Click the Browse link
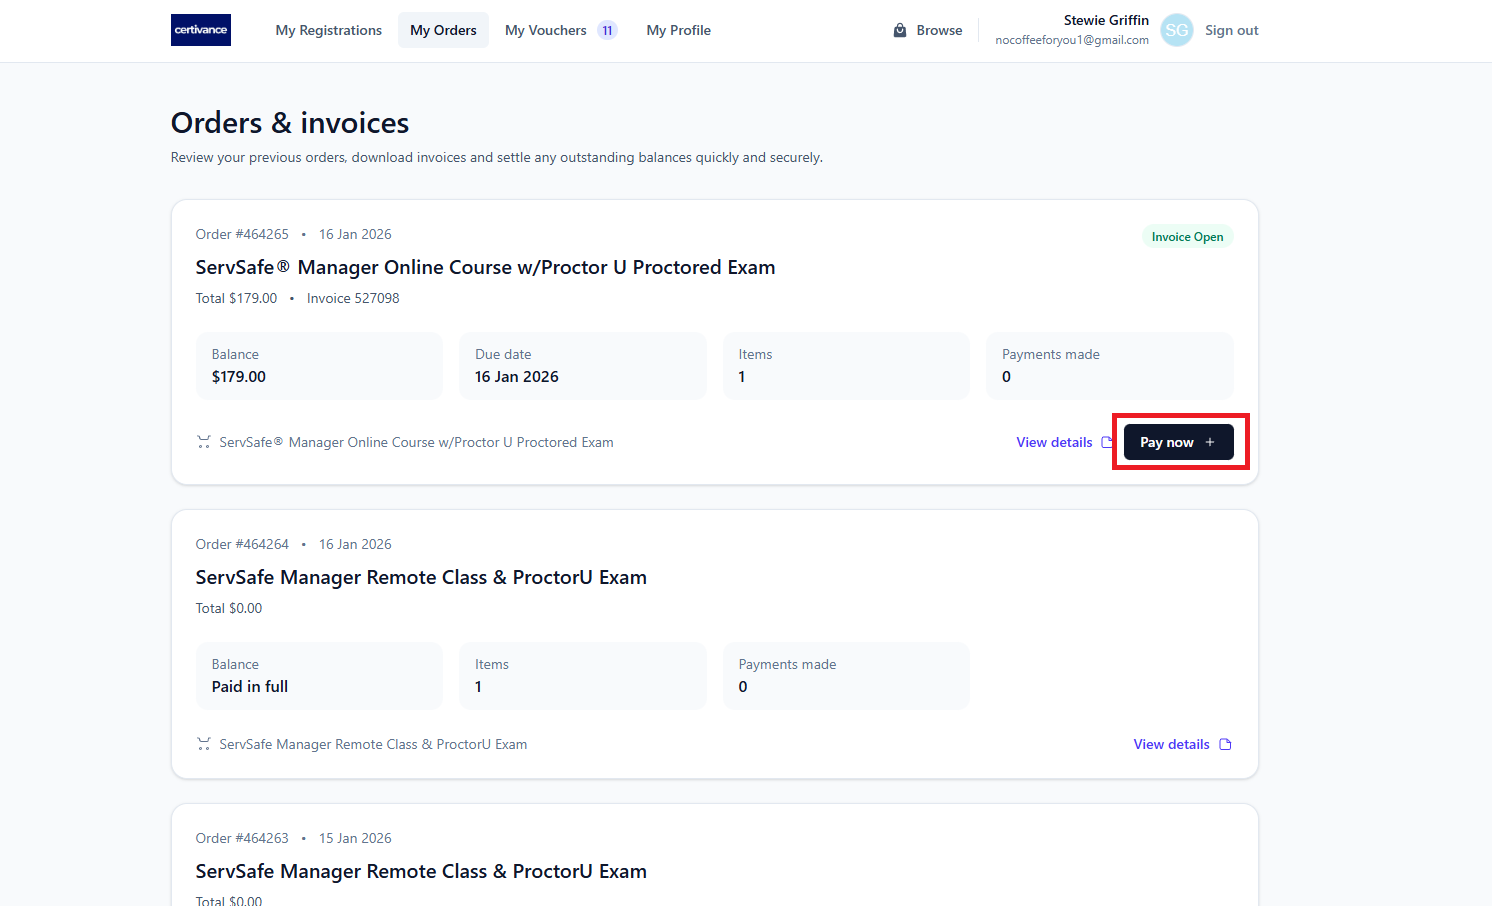Image resolution: width=1492 pixels, height=906 pixels. [x=939, y=30]
